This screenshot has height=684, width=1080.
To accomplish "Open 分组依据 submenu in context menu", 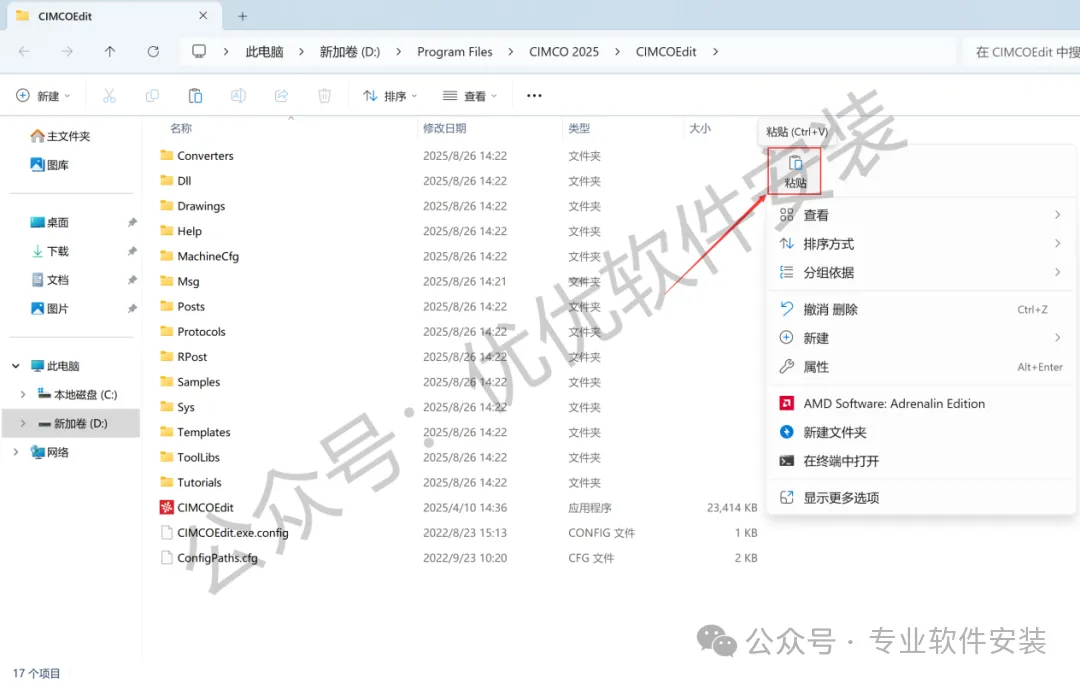I will pos(921,273).
